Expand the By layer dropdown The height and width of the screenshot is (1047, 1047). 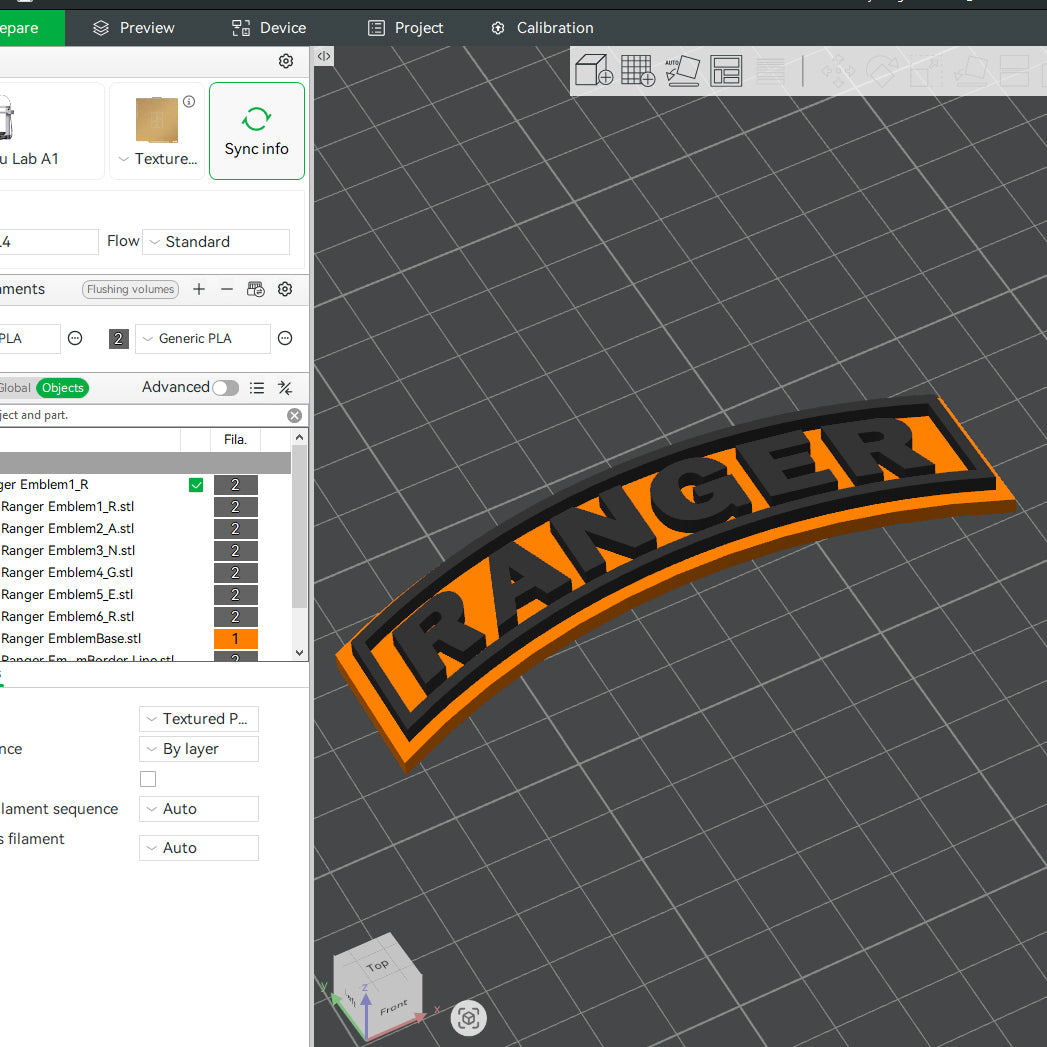[x=198, y=748]
